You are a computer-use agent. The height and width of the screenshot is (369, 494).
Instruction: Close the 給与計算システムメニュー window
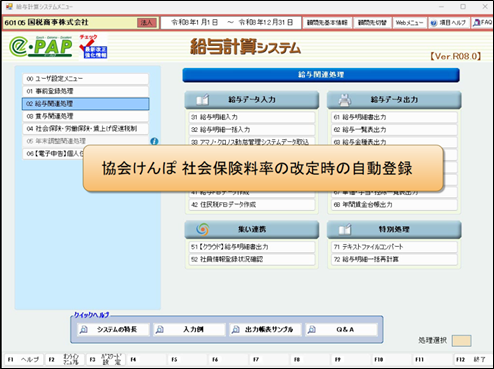pyautogui.click(x=485, y=6)
